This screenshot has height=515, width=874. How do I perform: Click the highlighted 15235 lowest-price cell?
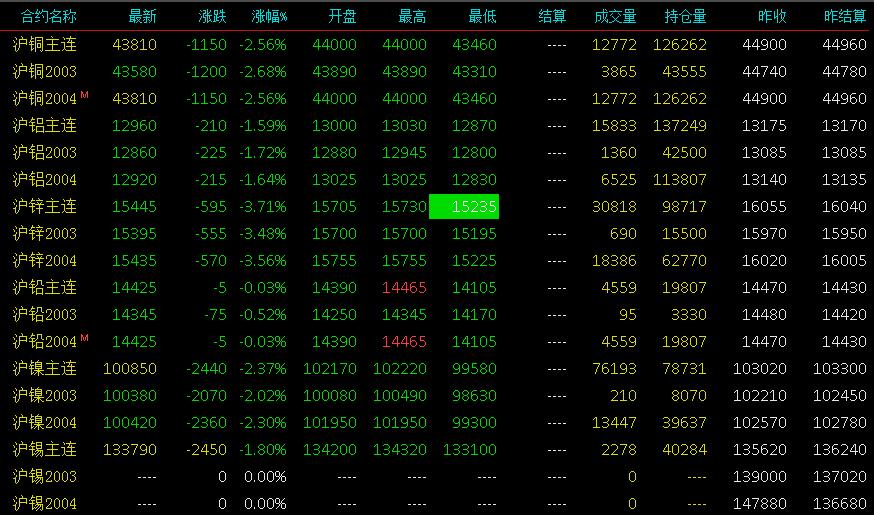pos(464,206)
